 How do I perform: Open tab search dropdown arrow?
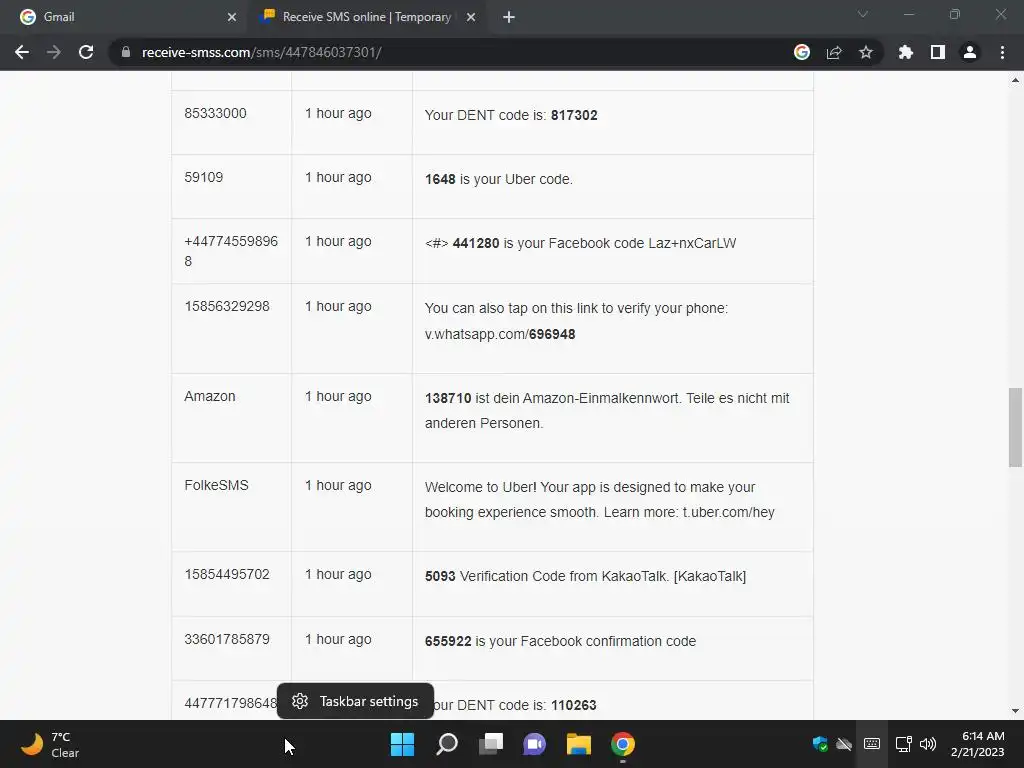click(x=863, y=14)
